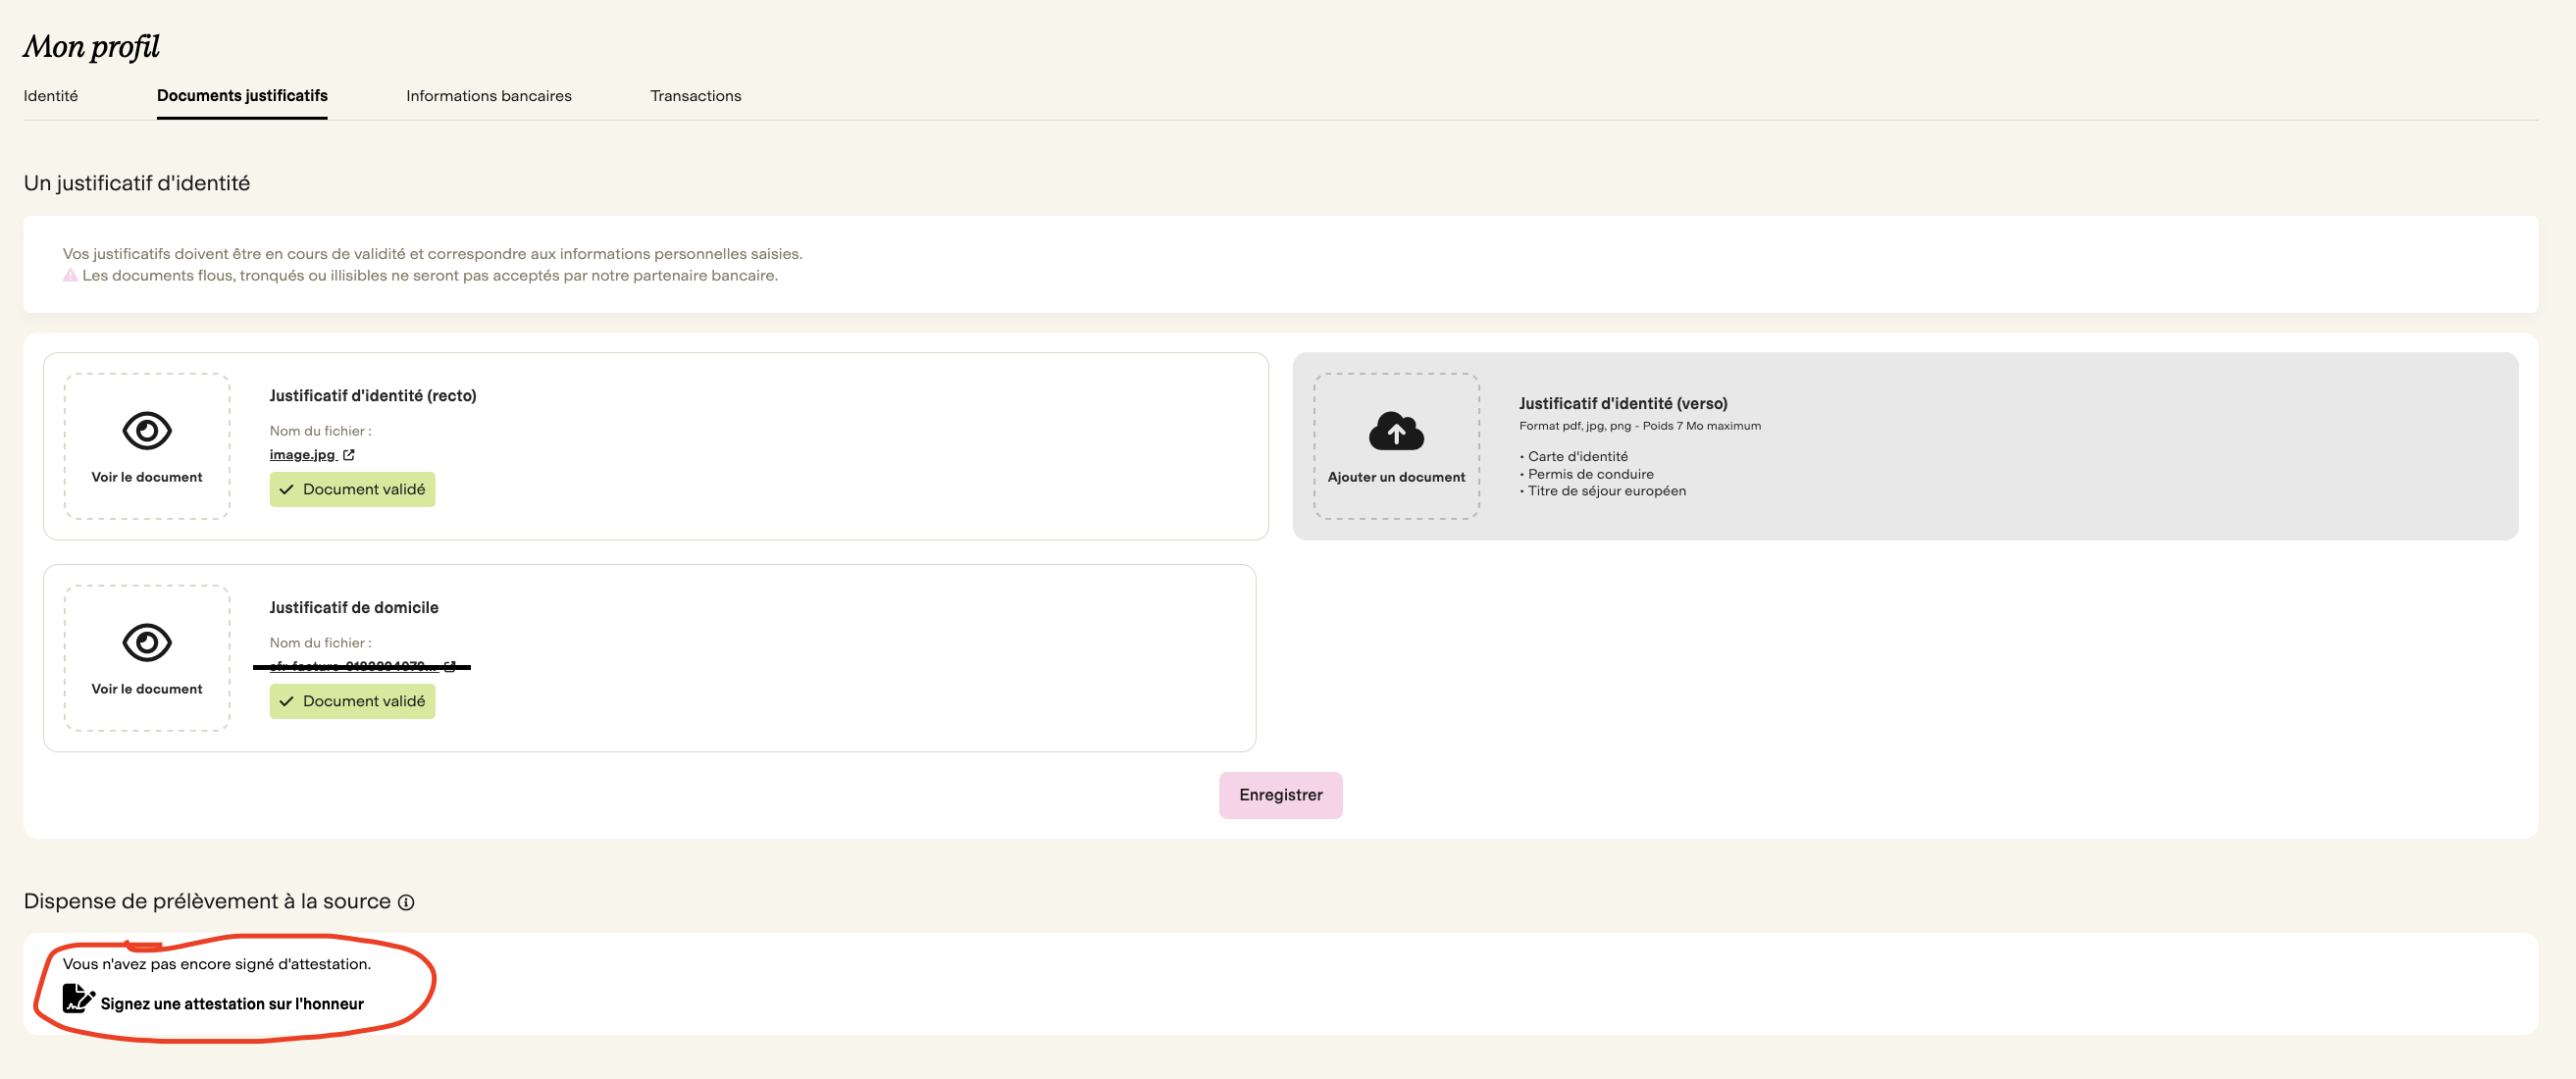This screenshot has width=2576, height=1079.
Task: Click Document validé badge for domicile proof
Action: click(352, 701)
